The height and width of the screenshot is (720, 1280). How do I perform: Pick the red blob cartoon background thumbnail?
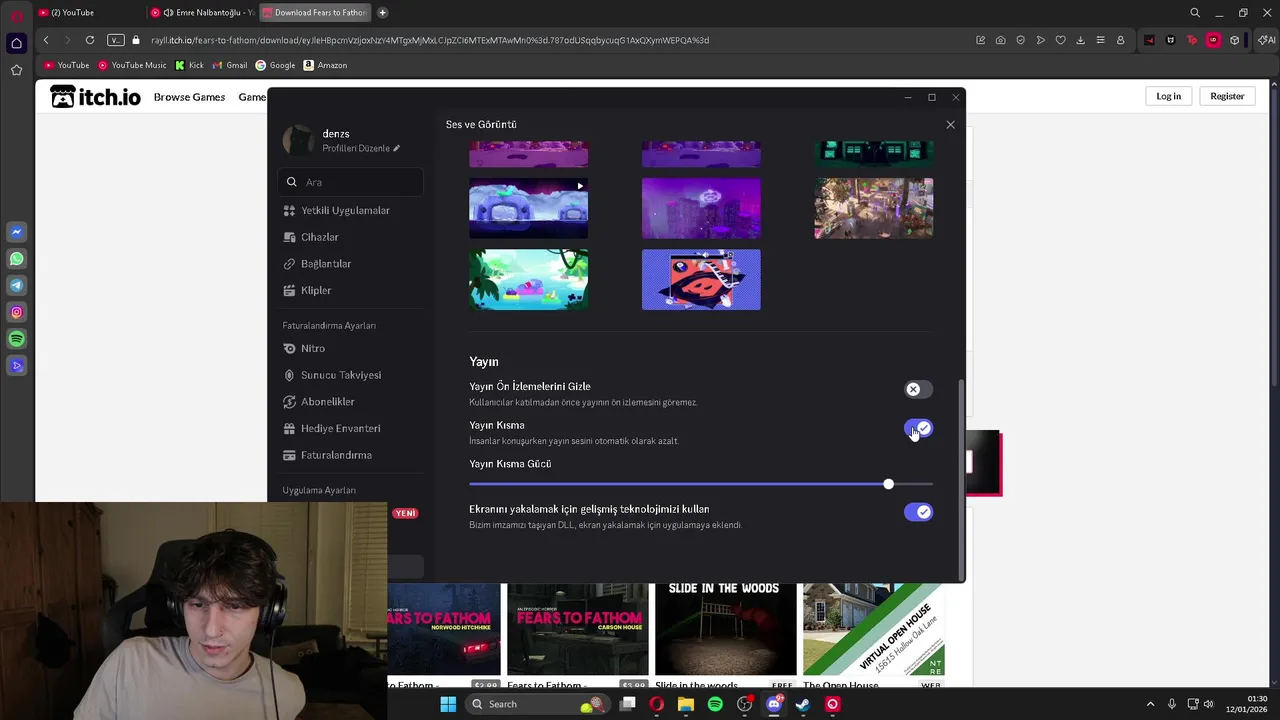tap(701, 279)
